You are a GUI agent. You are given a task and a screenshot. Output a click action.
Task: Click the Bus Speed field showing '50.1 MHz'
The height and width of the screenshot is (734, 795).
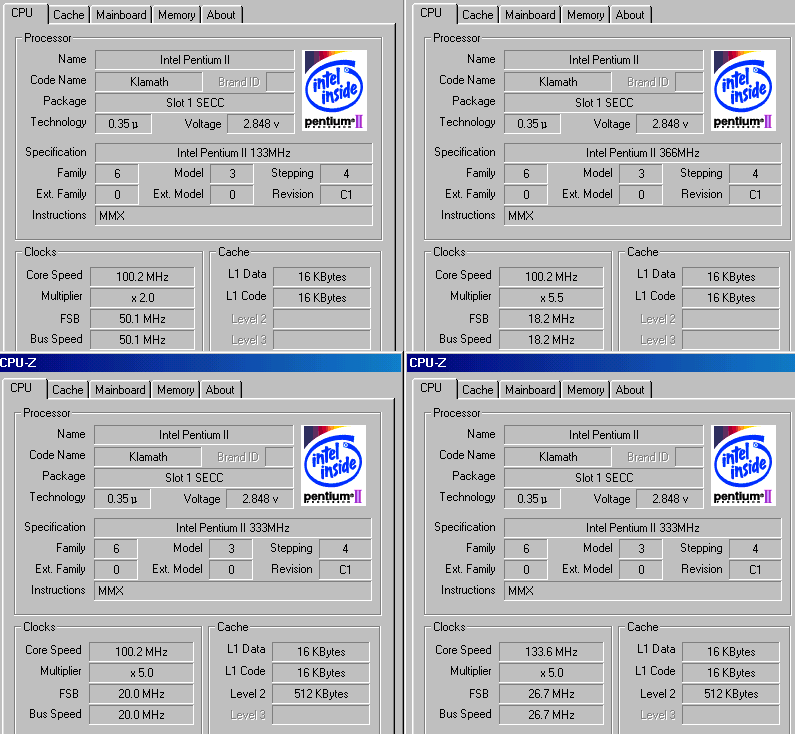click(142, 340)
